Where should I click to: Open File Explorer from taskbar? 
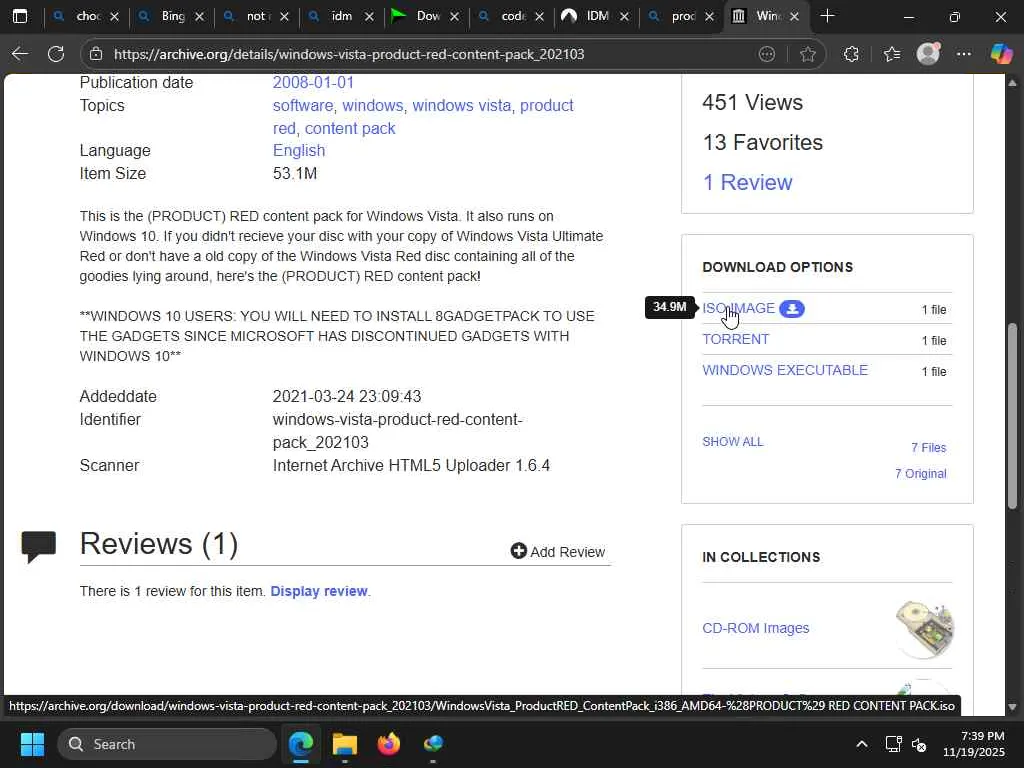tap(345, 744)
